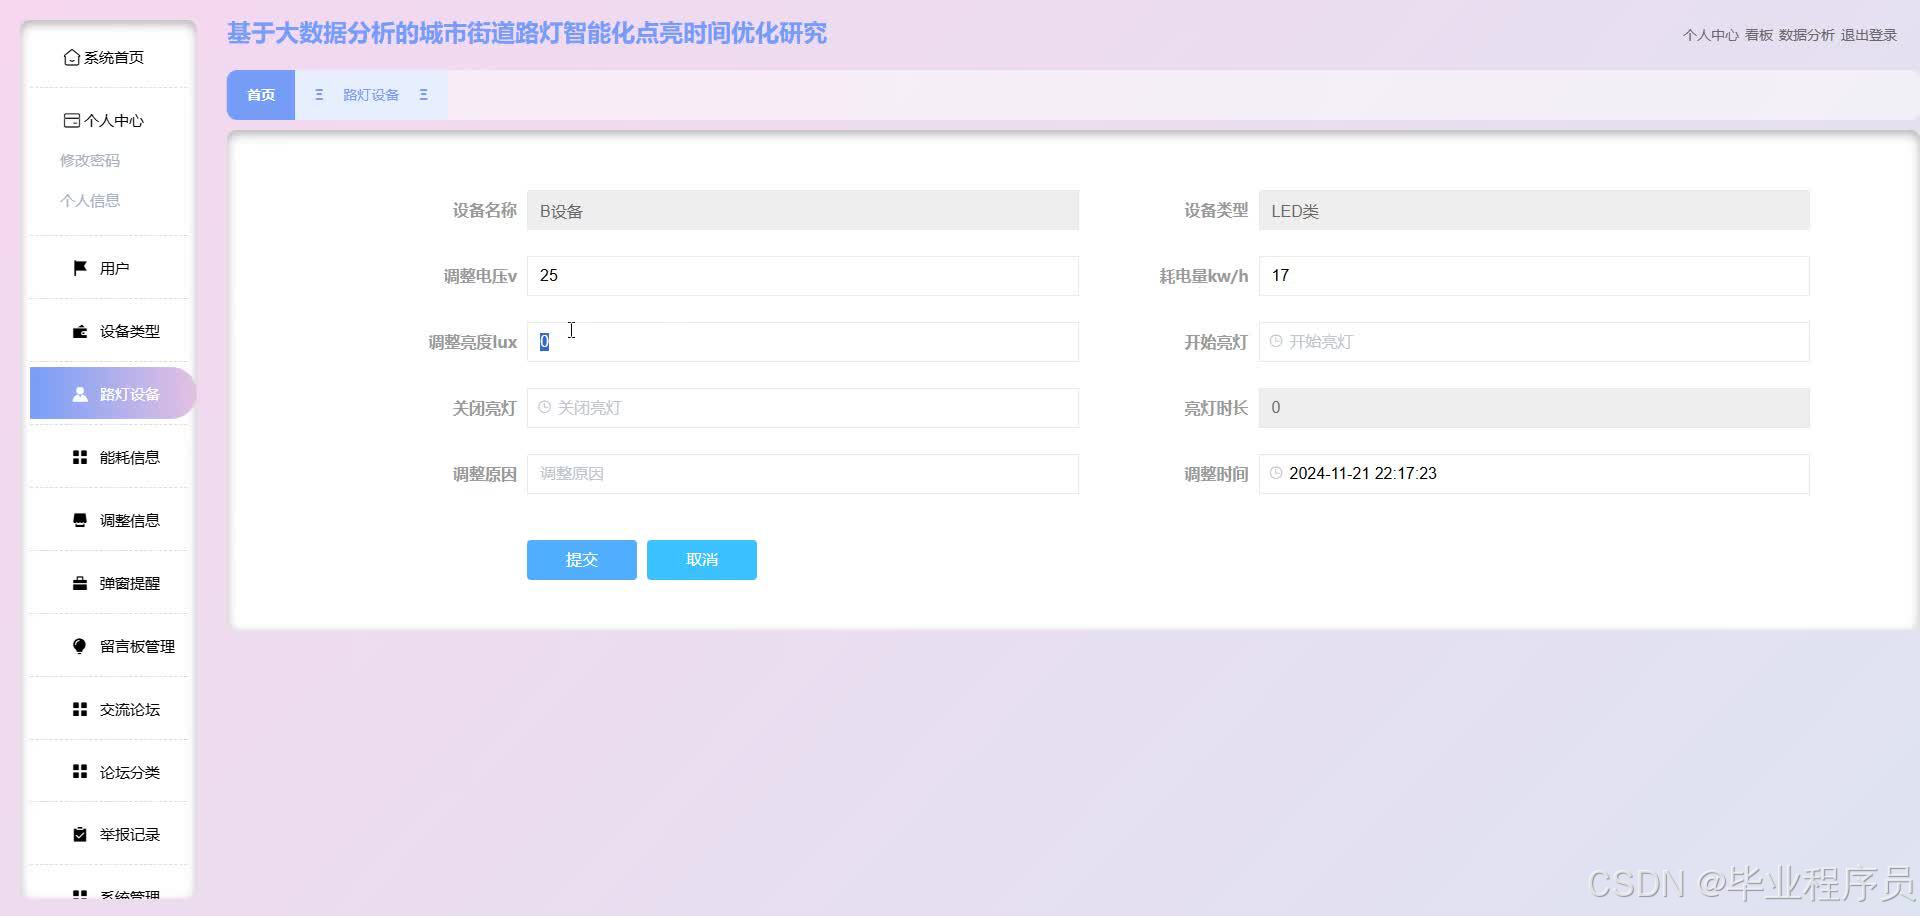Open the 留言板管理 sidebar menu
Viewport: 1920px width, 916px height.
[108, 646]
